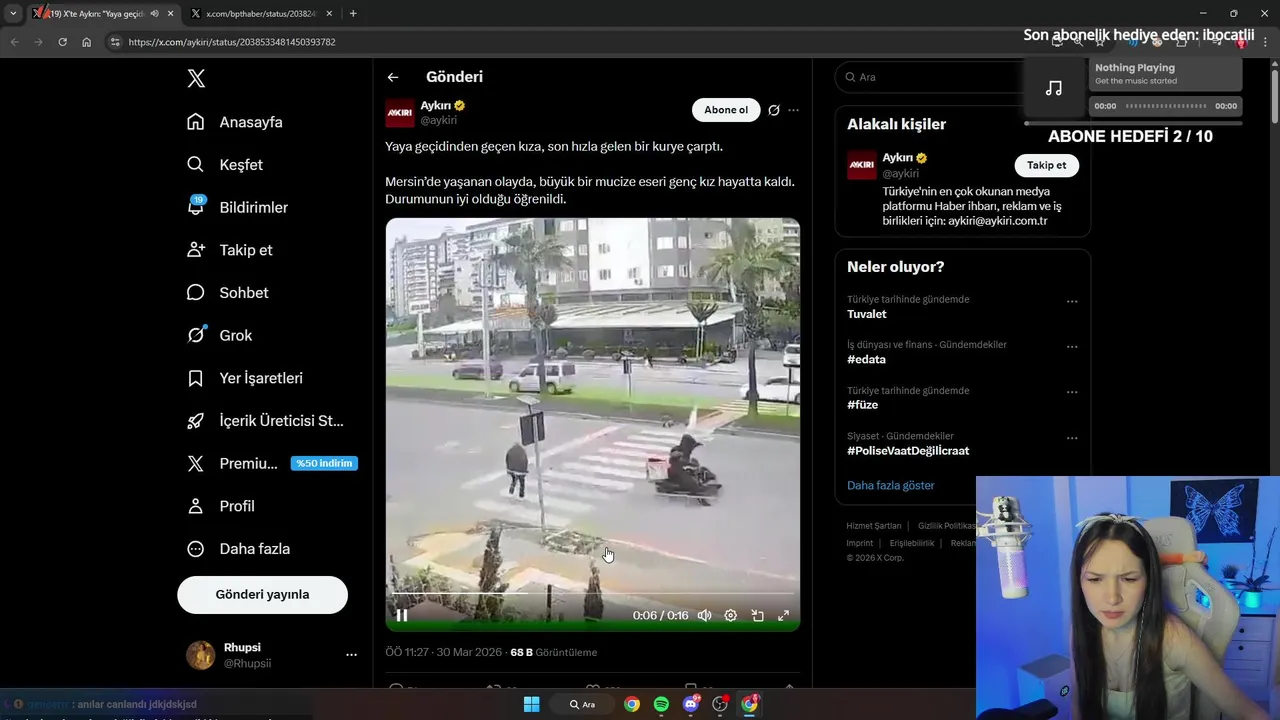The image size is (1280, 720).
Task: Click the Gönderi yayınla button
Action: 262,594
